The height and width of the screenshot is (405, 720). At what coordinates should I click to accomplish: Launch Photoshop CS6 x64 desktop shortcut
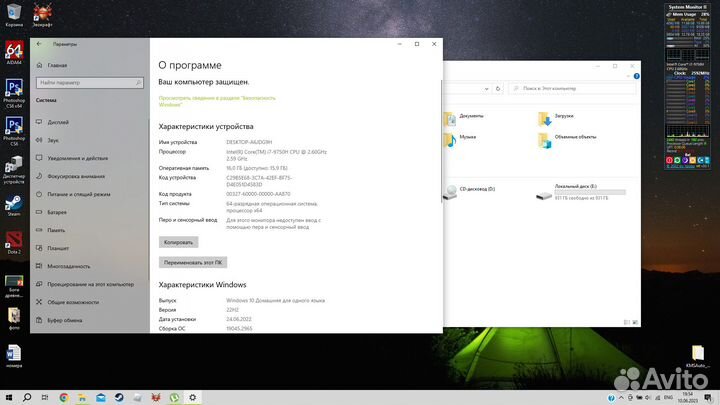pyautogui.click(x=14, y=94)
